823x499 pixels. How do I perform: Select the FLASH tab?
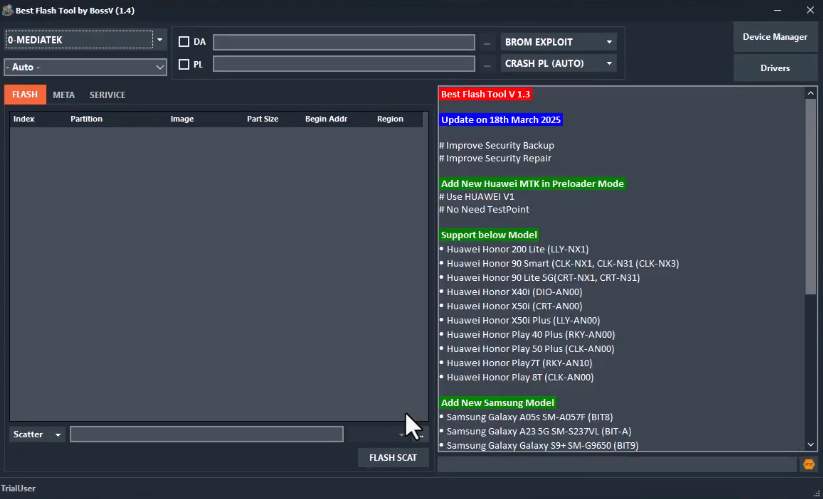tap(25, 95)
